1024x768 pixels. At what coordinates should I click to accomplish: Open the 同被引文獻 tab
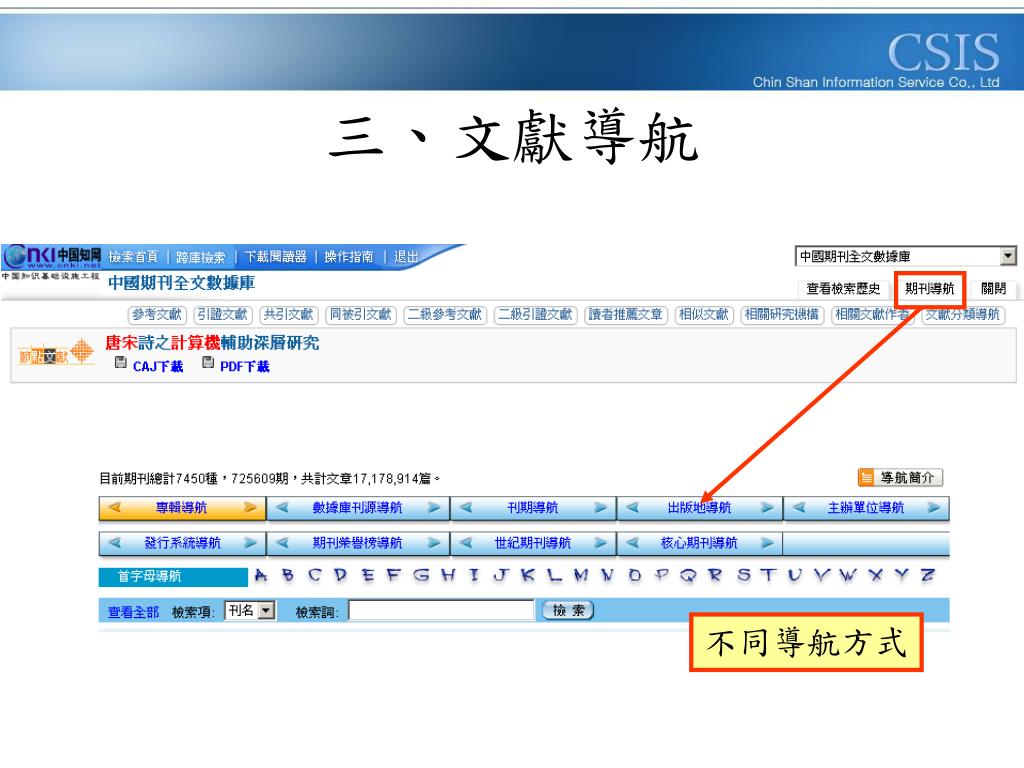coord(360,315)
